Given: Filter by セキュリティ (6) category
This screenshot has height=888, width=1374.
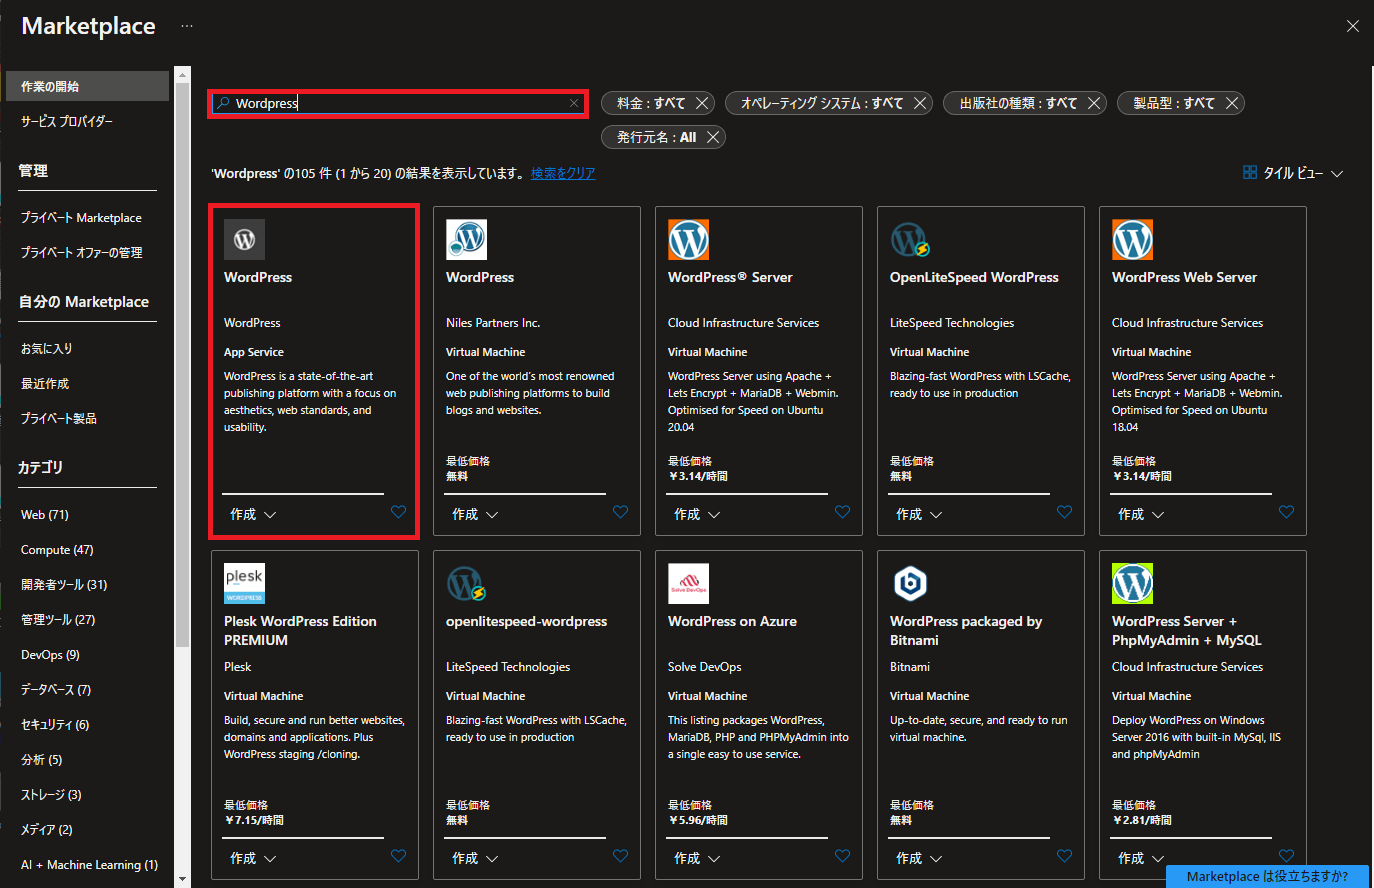Looking at the screenshot, I should click(55, 724).
